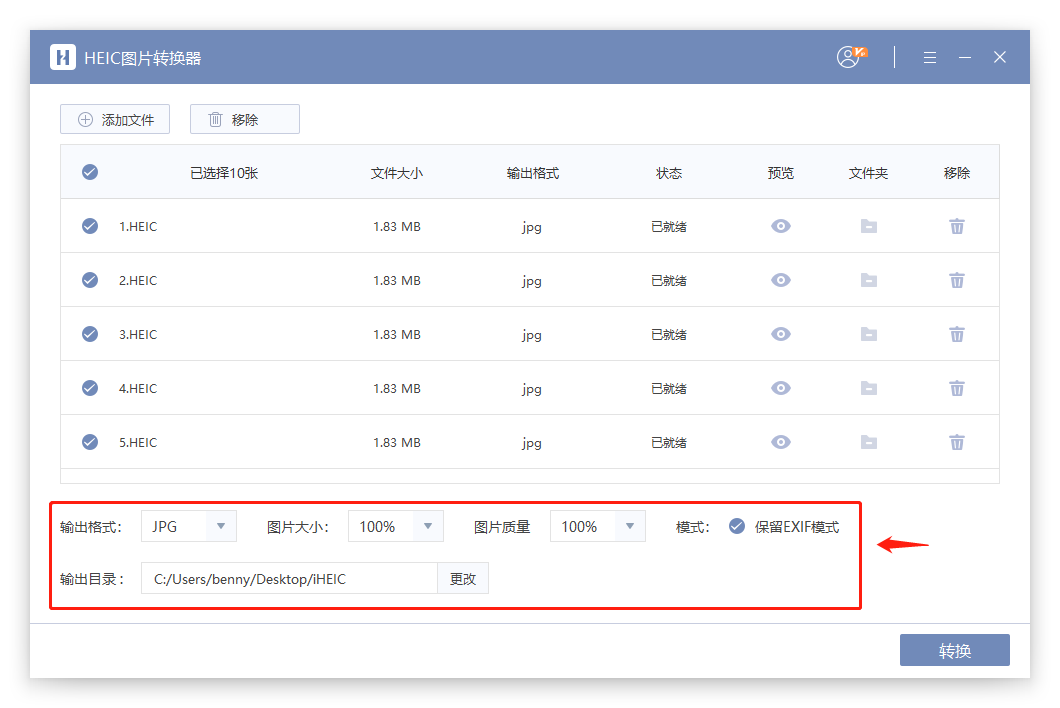1060x708 pixels.
Task: Close the HEIC converter window
Action: (1000, 57)
